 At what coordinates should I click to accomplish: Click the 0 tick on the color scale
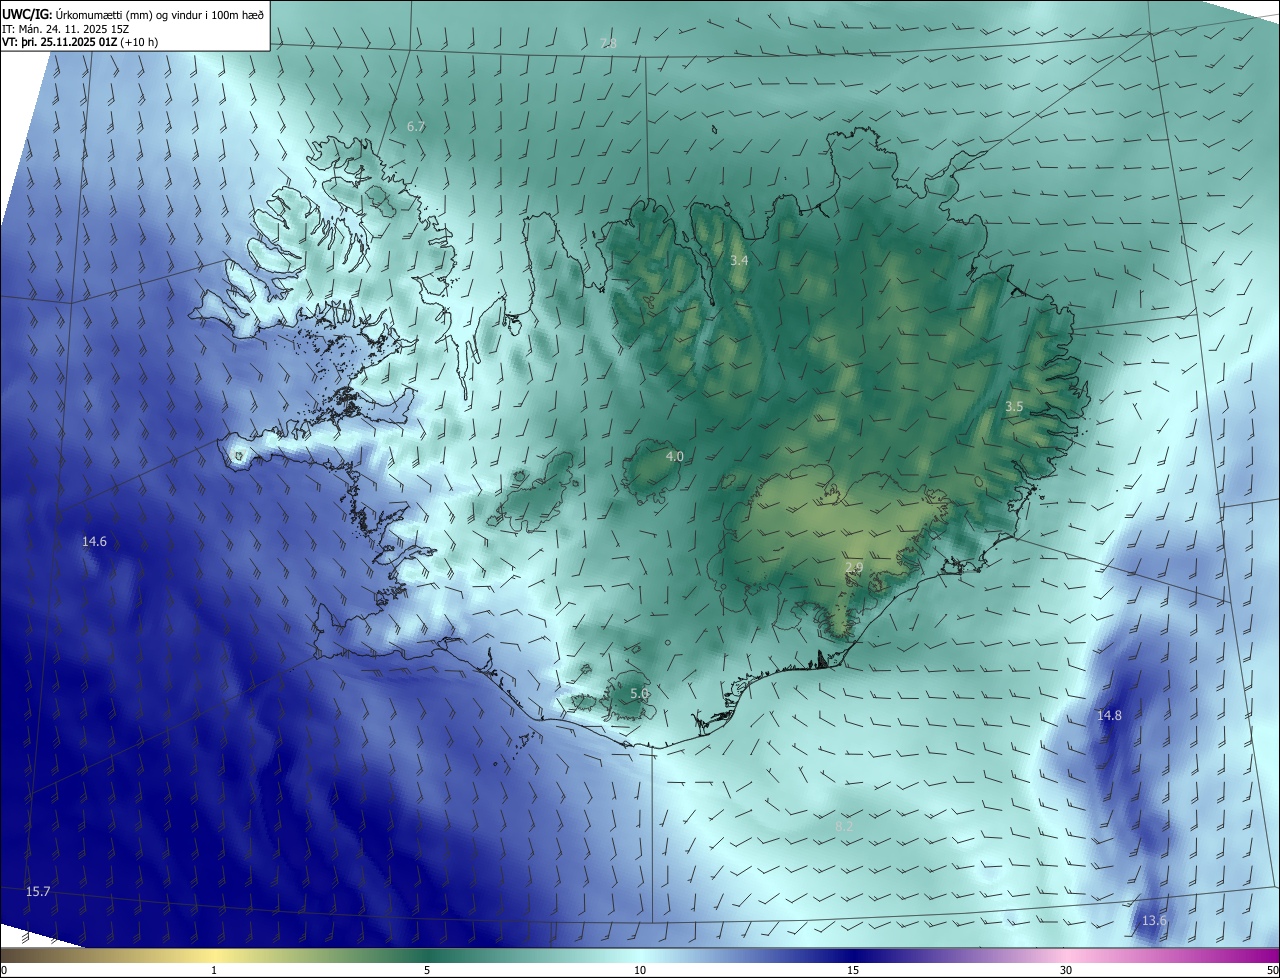[3, 970]
